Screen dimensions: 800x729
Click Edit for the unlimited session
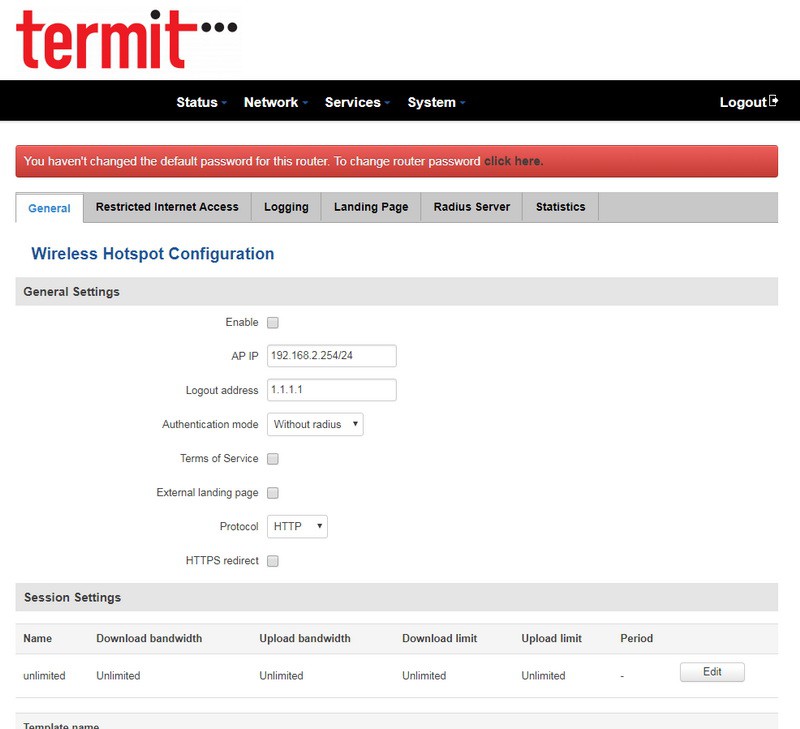[x=712, y=672]
